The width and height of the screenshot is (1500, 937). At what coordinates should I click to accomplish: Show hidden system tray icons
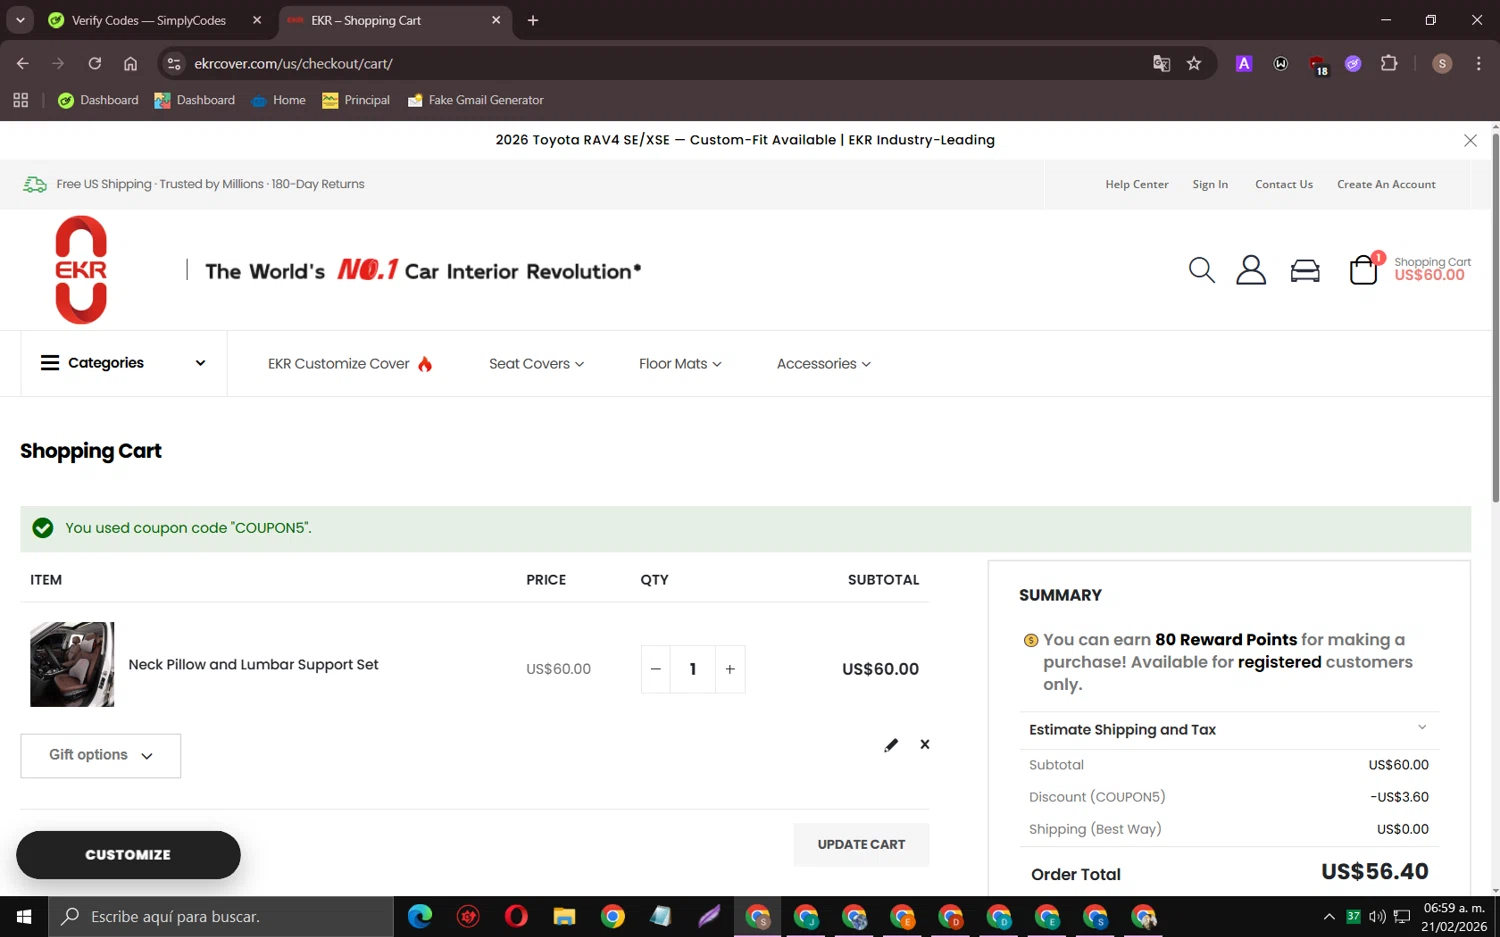[x=1329, y=916]
